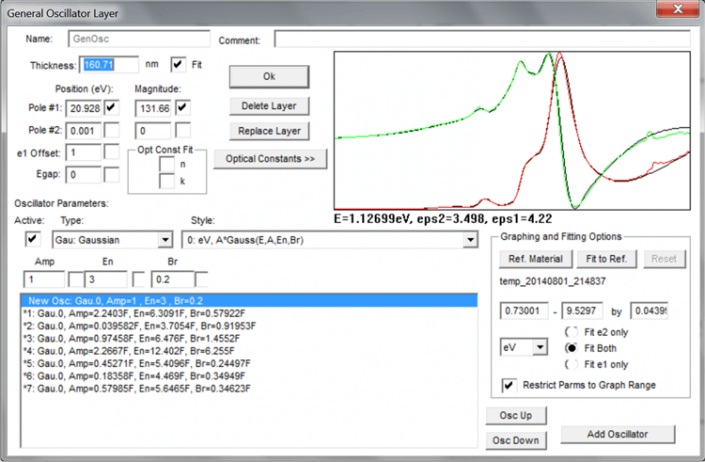
Task: Uncheck Pole #1 position fit checkbox
Action: point(112,107)
